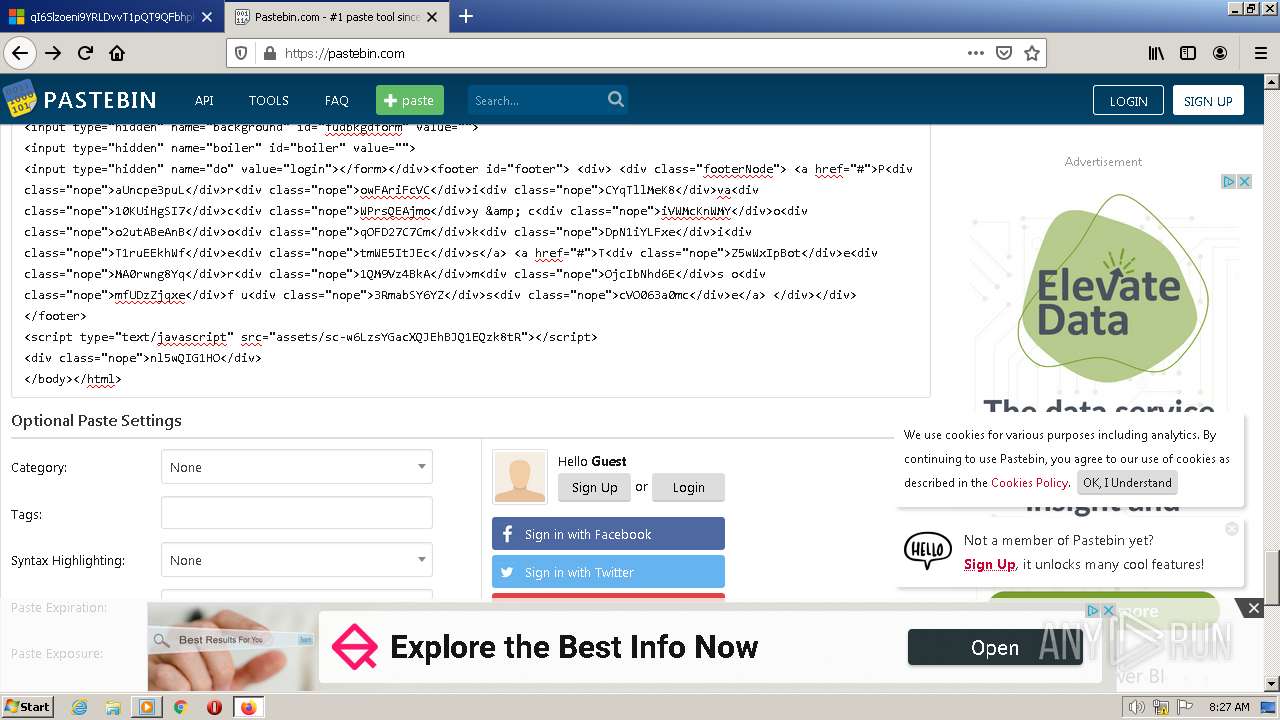Click the Open button on the banner ad
This screenshot has height=720, width=1280.
coord(995,647)
